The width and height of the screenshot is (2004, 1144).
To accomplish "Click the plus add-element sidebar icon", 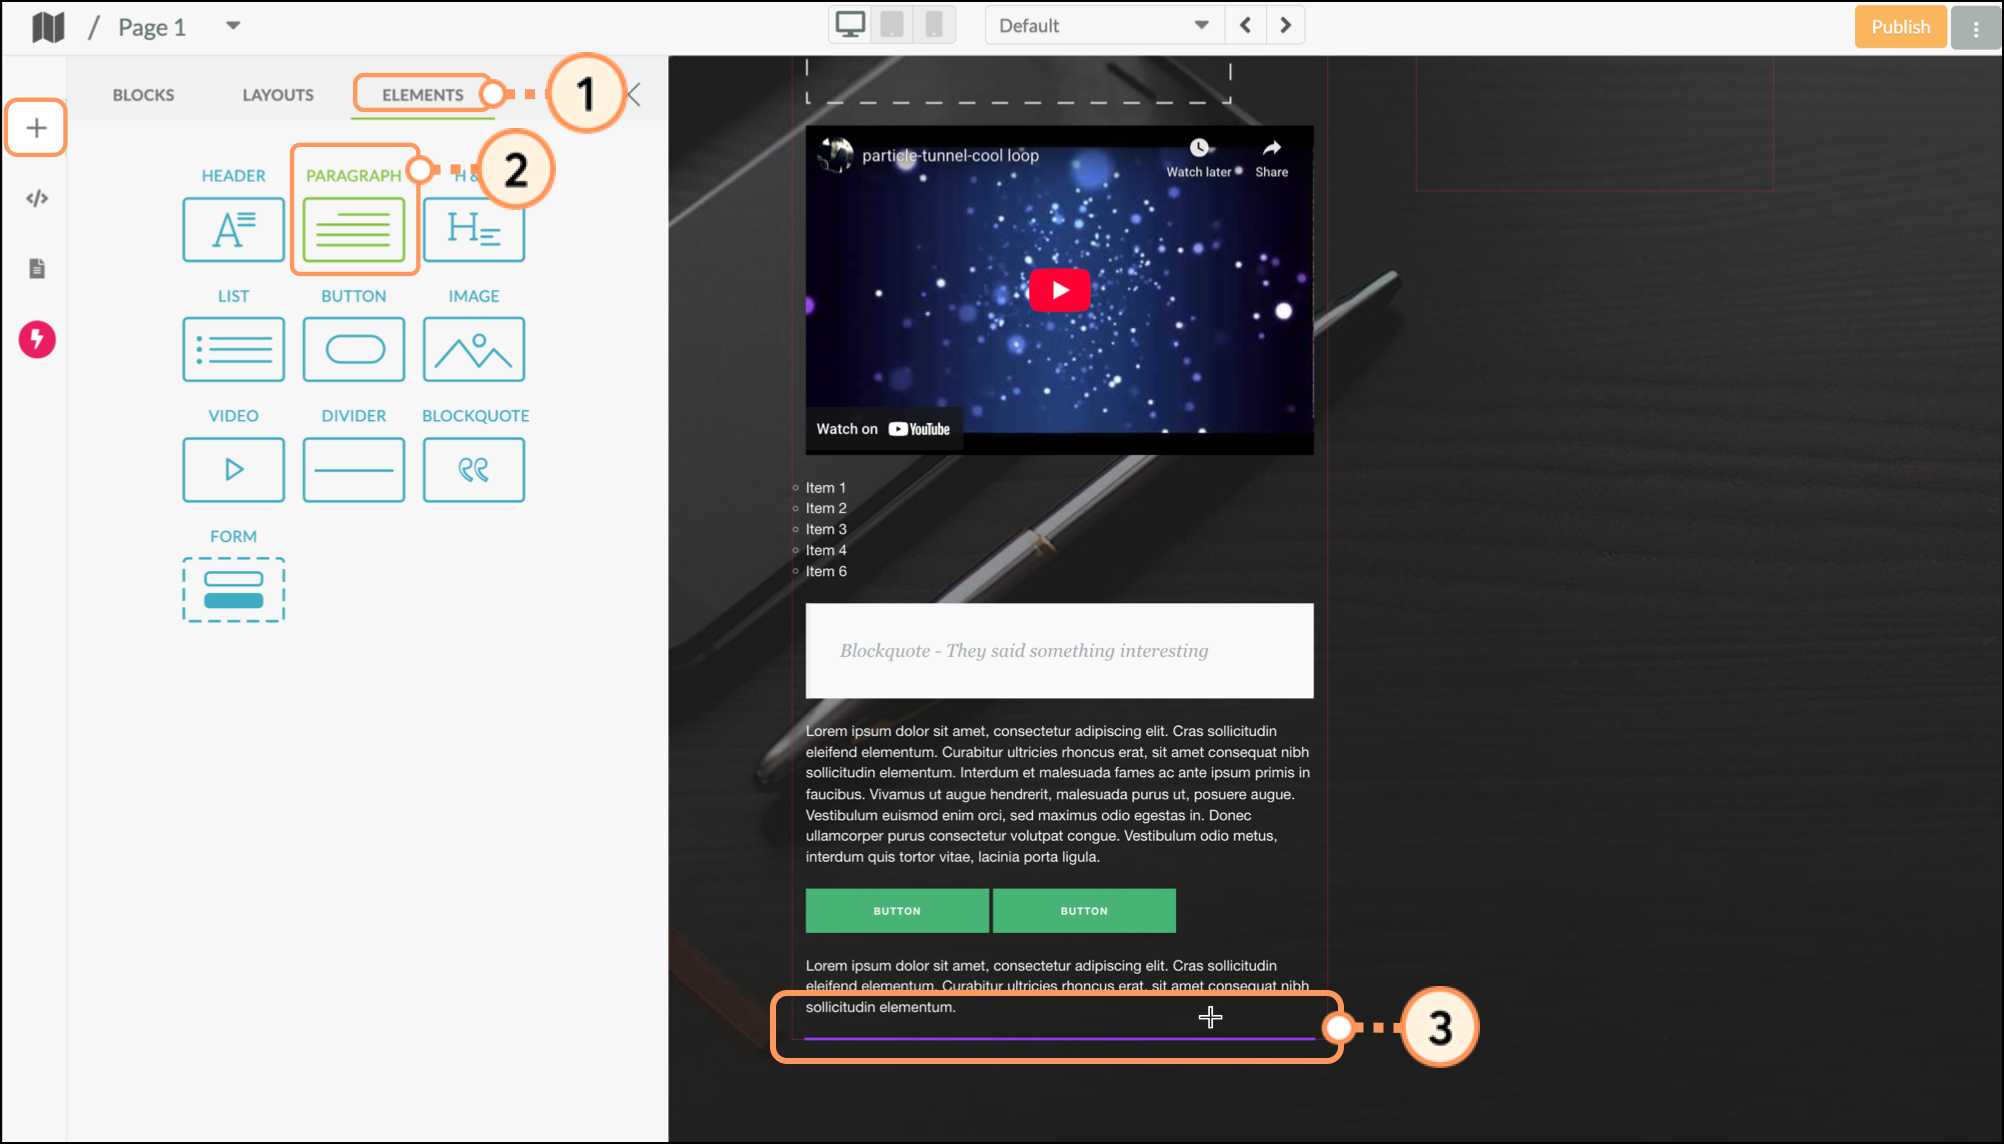I will click(36, 128).
